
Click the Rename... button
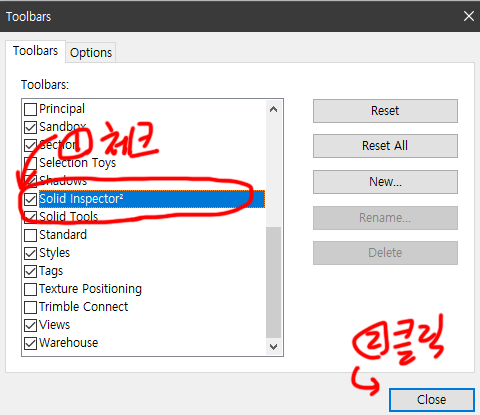(385, 218)
